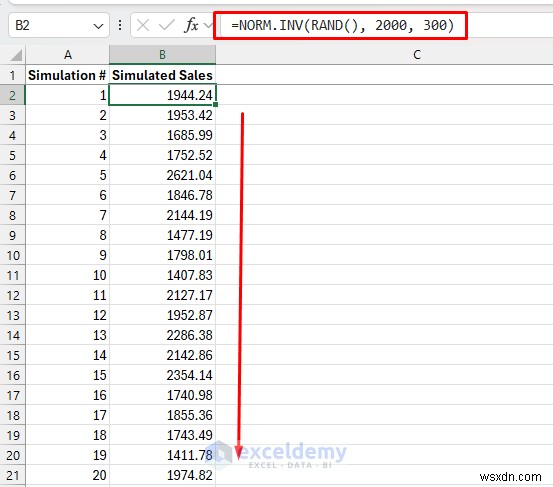The image size is (553, 487).
Task: Select row header 18
Action: [x=12, y=415]
